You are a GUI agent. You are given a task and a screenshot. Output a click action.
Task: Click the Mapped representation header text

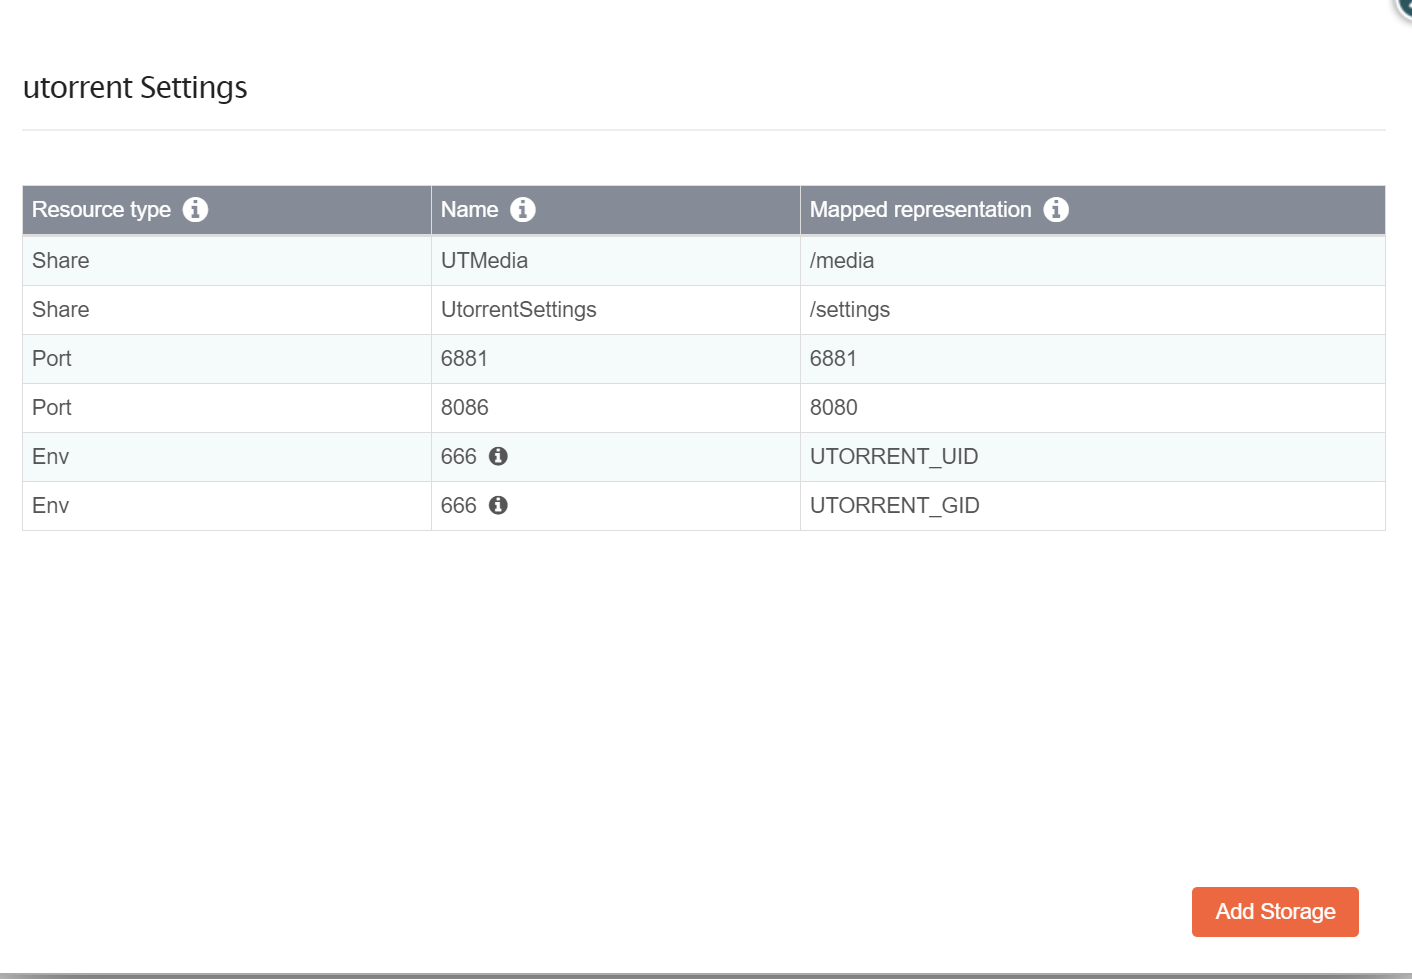click(x=920, y=210)
